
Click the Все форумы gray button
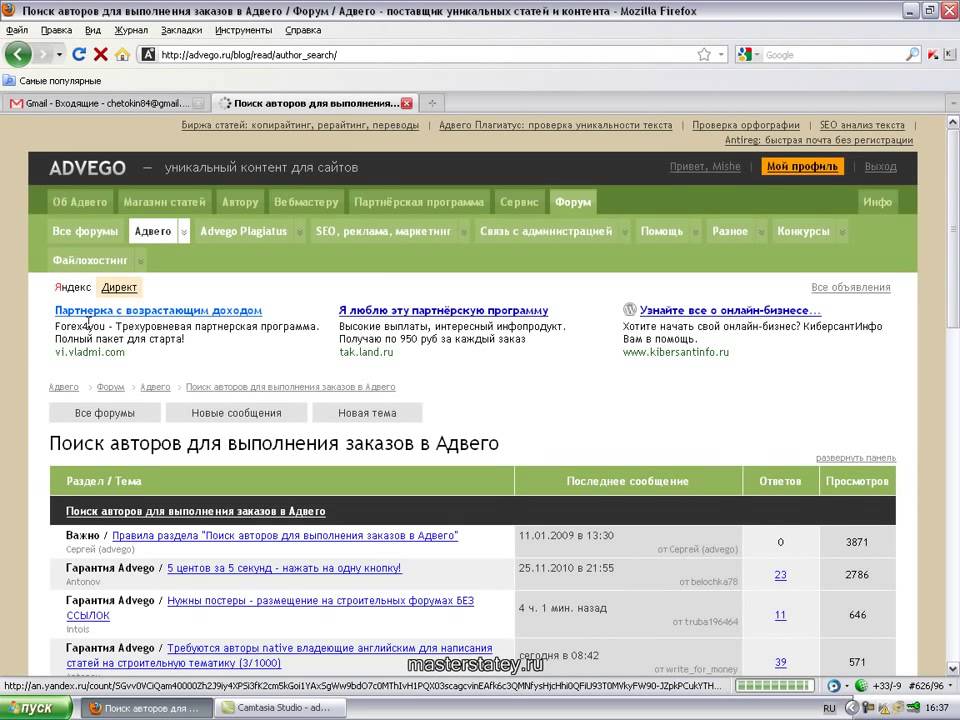click(x=105, y=413)
